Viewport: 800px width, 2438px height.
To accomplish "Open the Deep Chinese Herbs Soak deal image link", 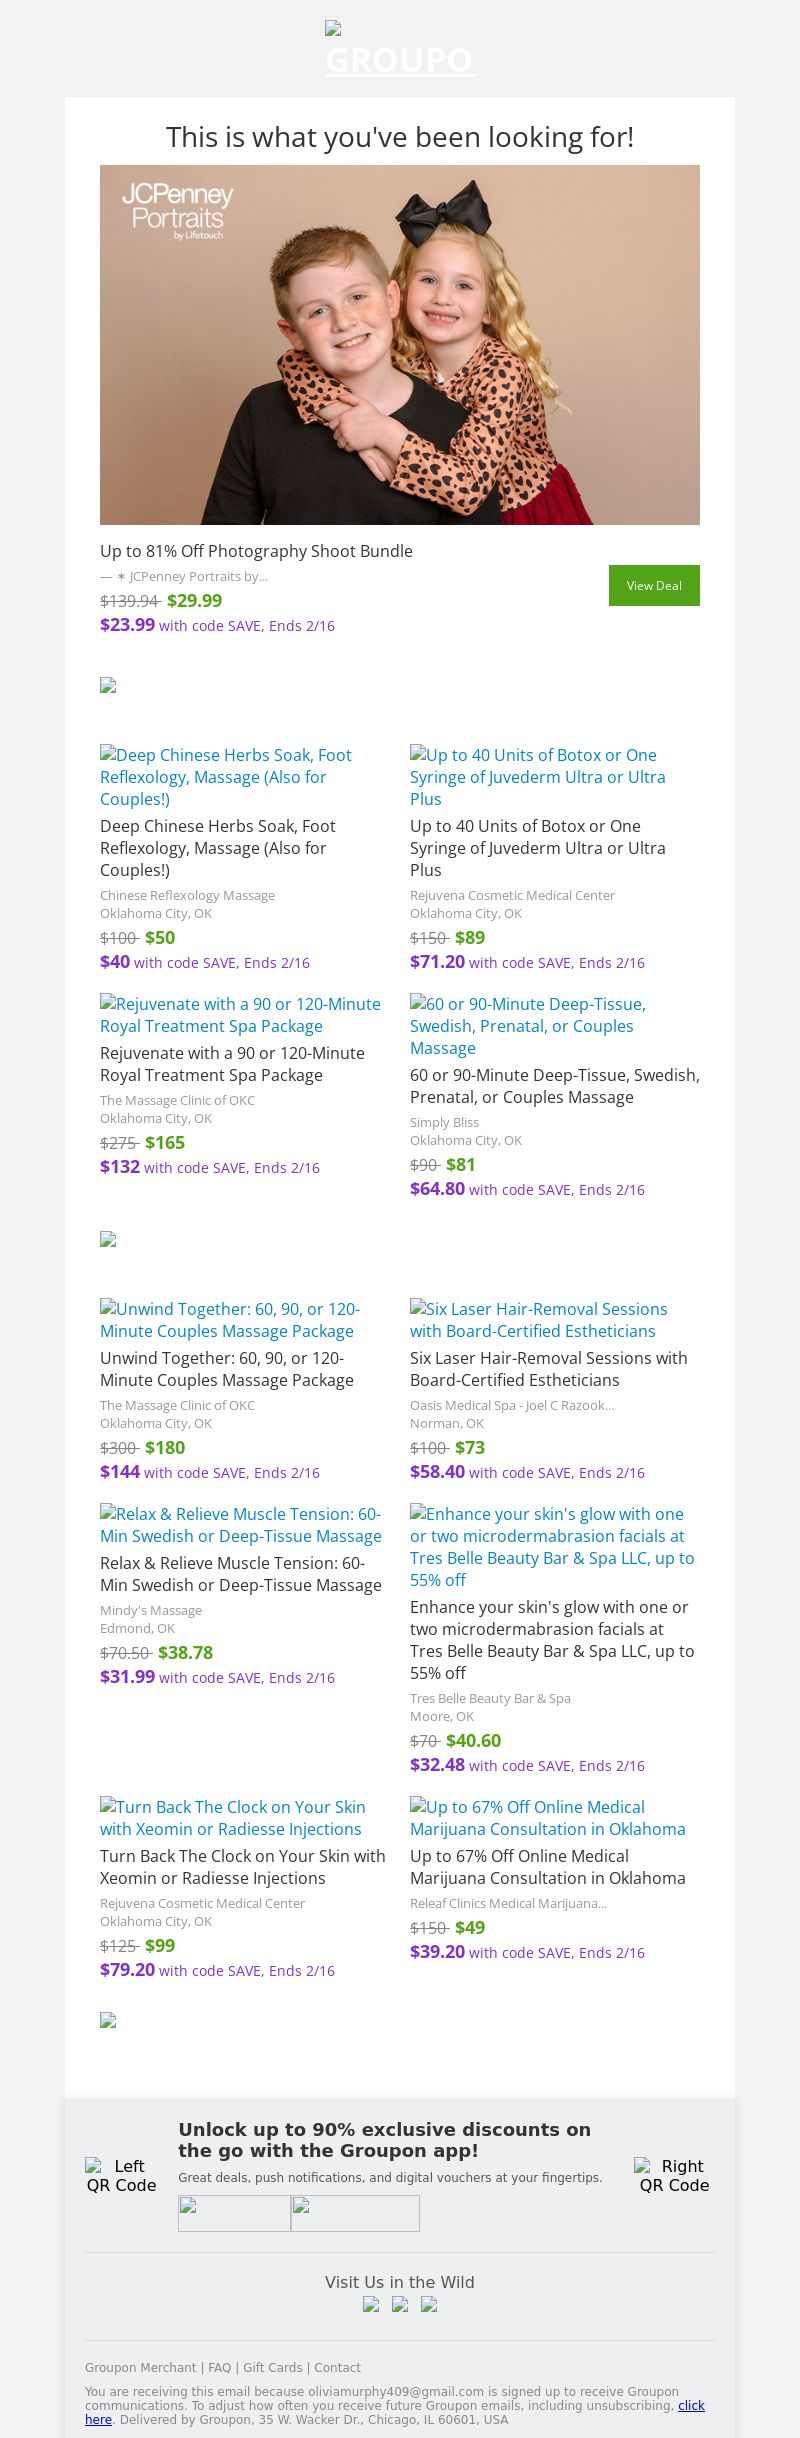I will pyautogui.click(x=226, y=776).
